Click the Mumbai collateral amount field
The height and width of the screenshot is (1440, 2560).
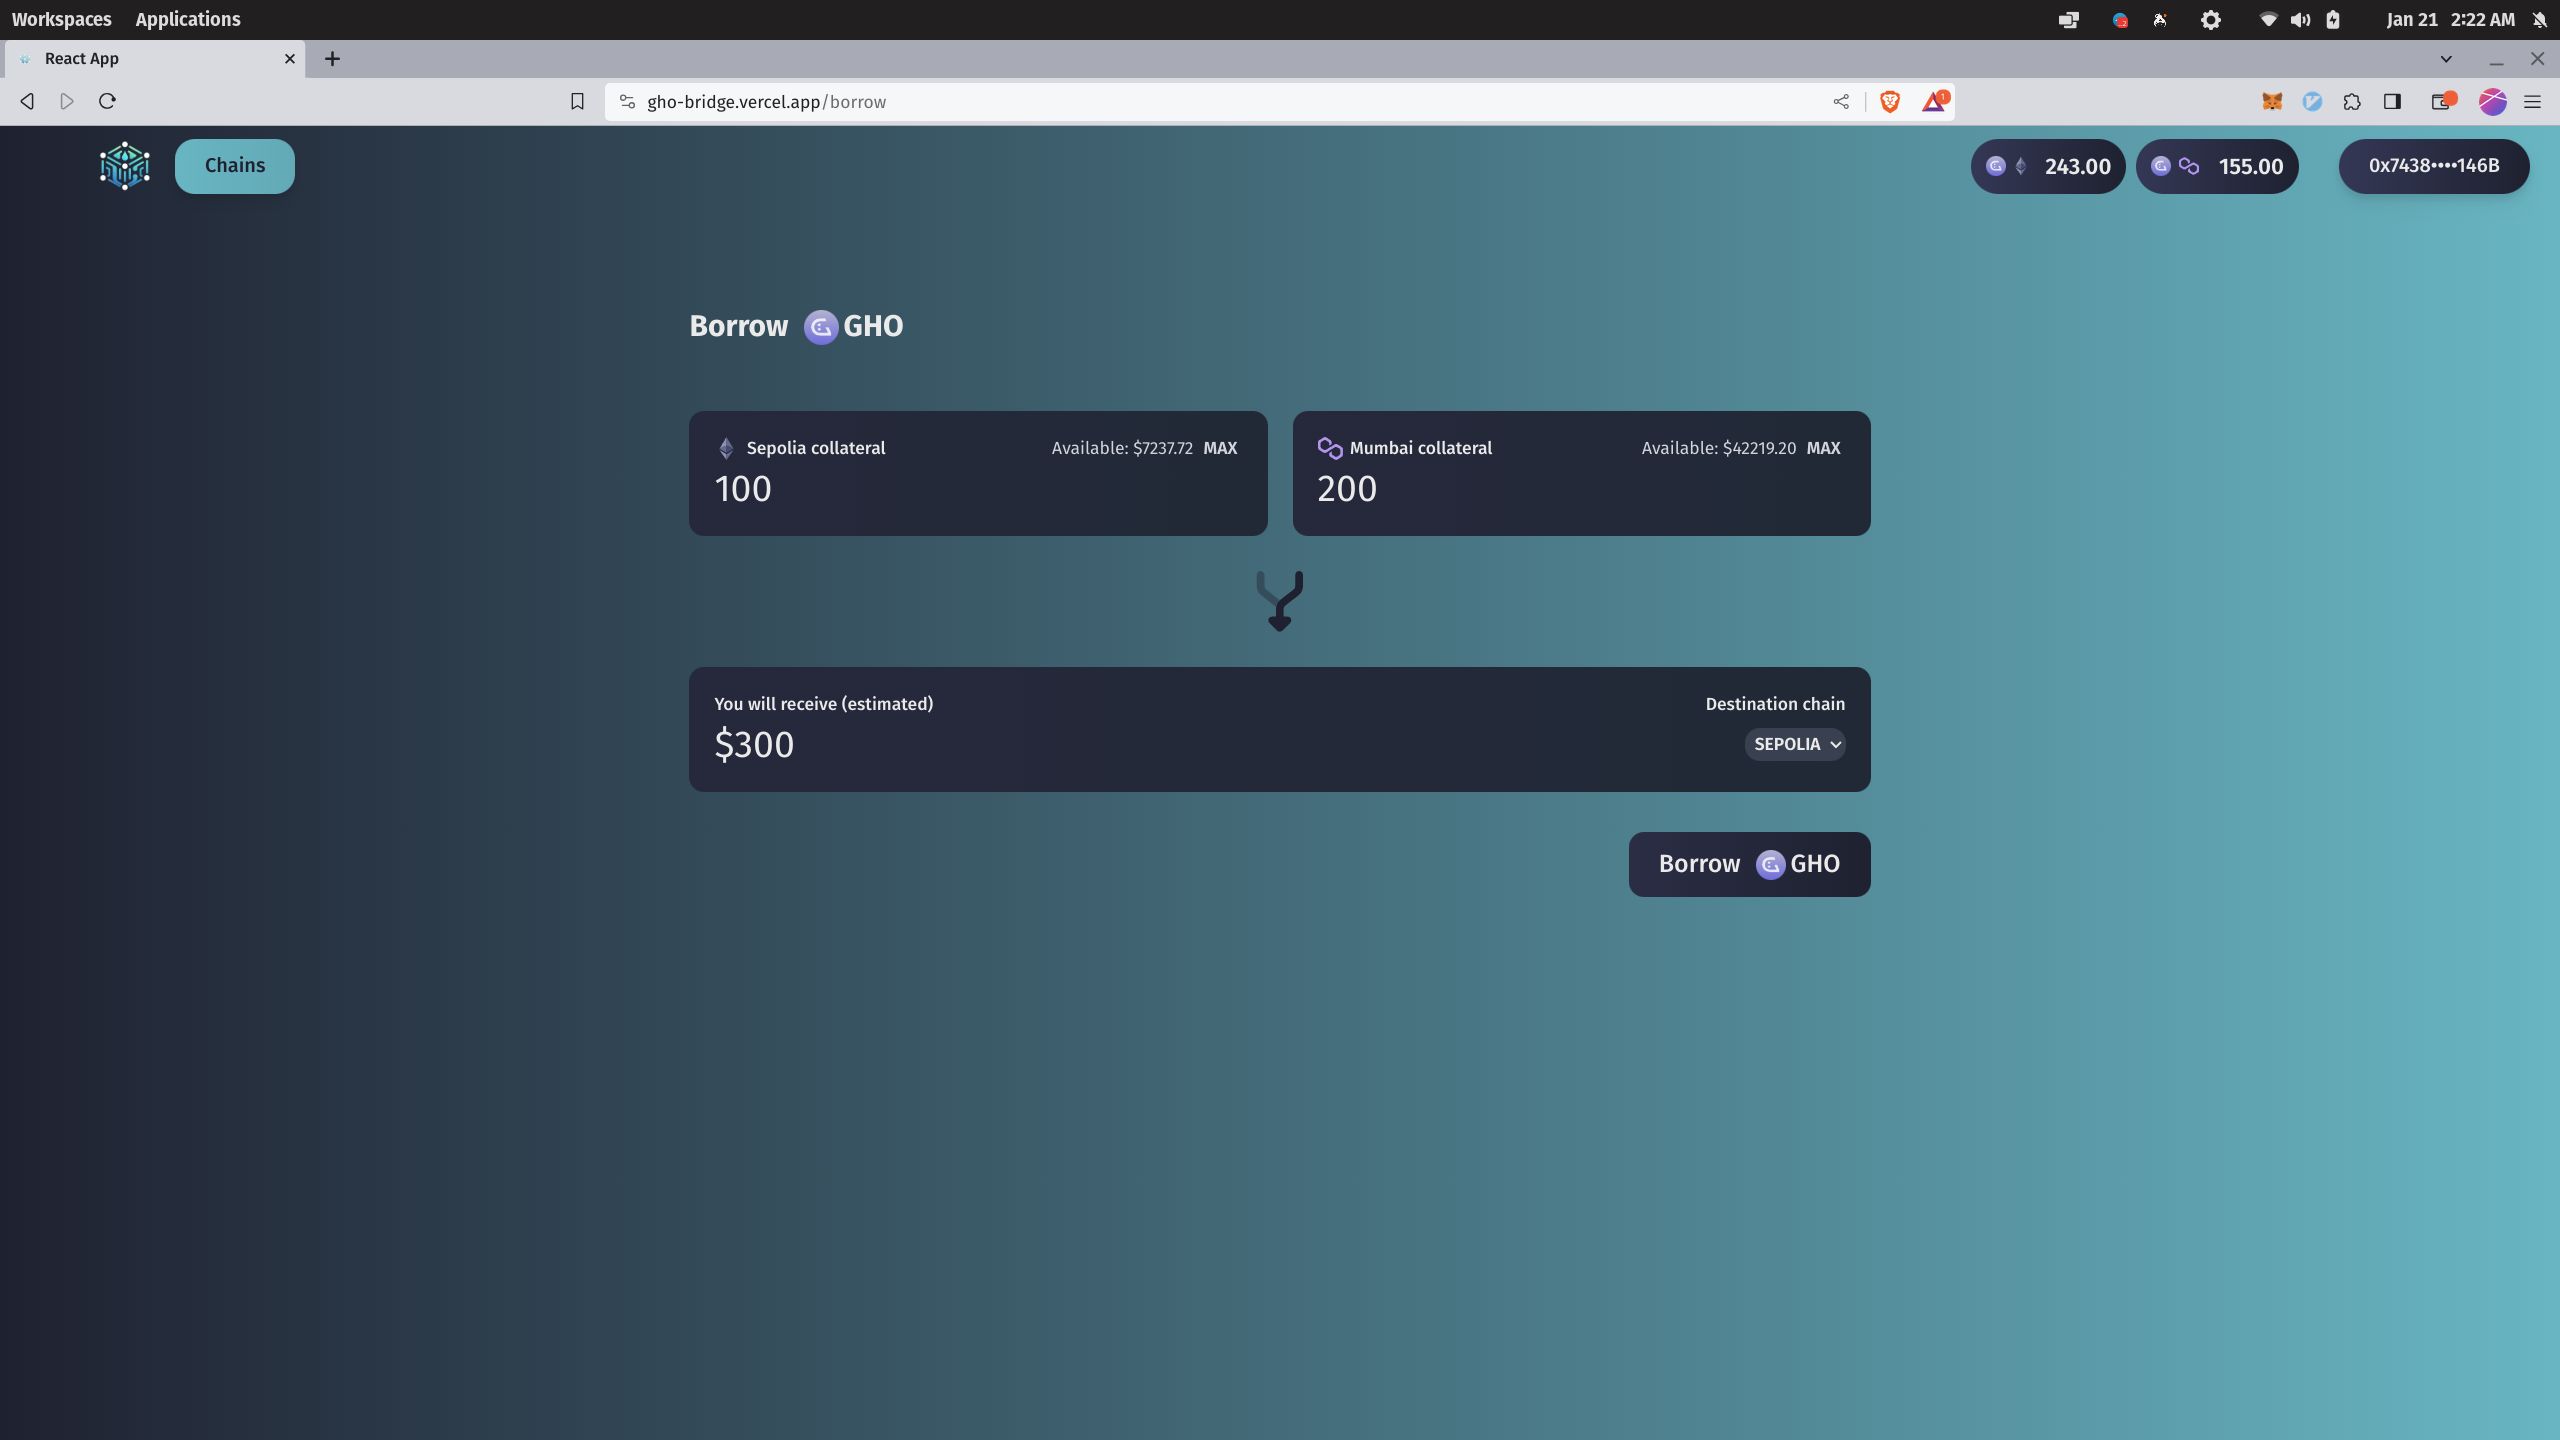point(1581,489)
